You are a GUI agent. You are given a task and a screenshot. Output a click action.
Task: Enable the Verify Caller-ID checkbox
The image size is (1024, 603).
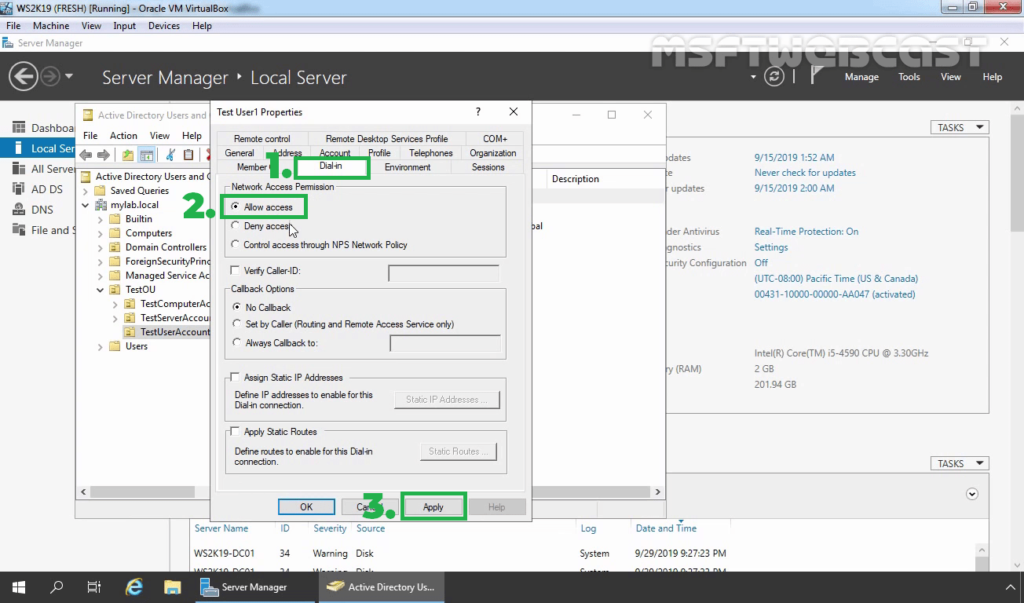click(x=234, y=270)
